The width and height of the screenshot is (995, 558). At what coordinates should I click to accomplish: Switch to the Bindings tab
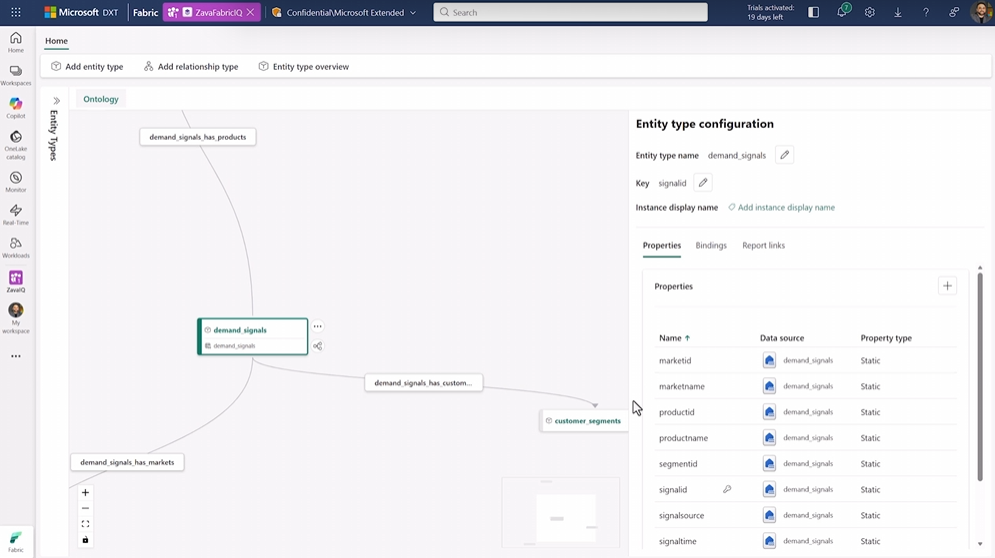pyautogui.click(x=711, y=245)
